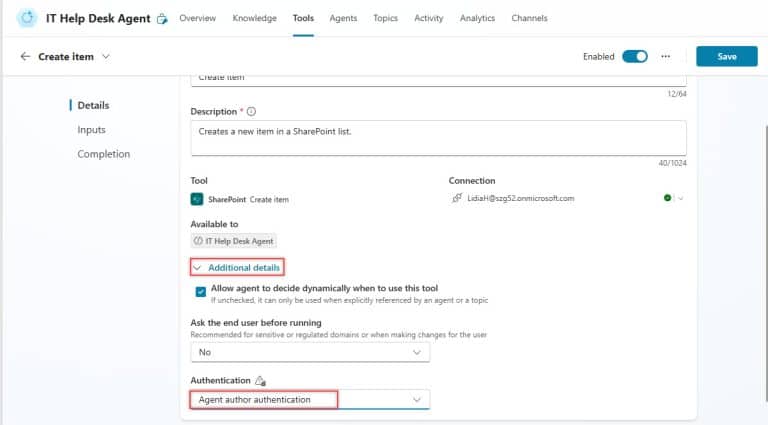Go back using the left arrow icon
The width and height of the screenshot is (768, 425).
tap(25, 57)
